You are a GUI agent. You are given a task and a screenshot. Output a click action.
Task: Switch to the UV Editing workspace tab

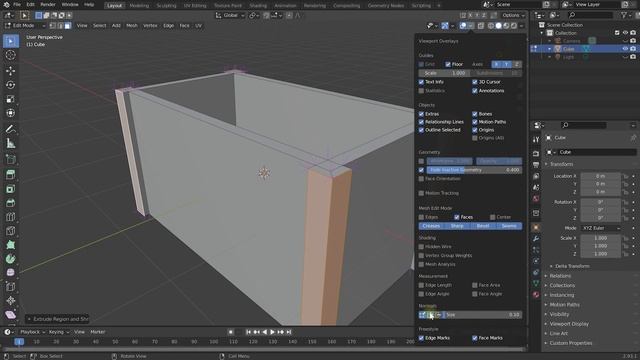click(195, 6)
